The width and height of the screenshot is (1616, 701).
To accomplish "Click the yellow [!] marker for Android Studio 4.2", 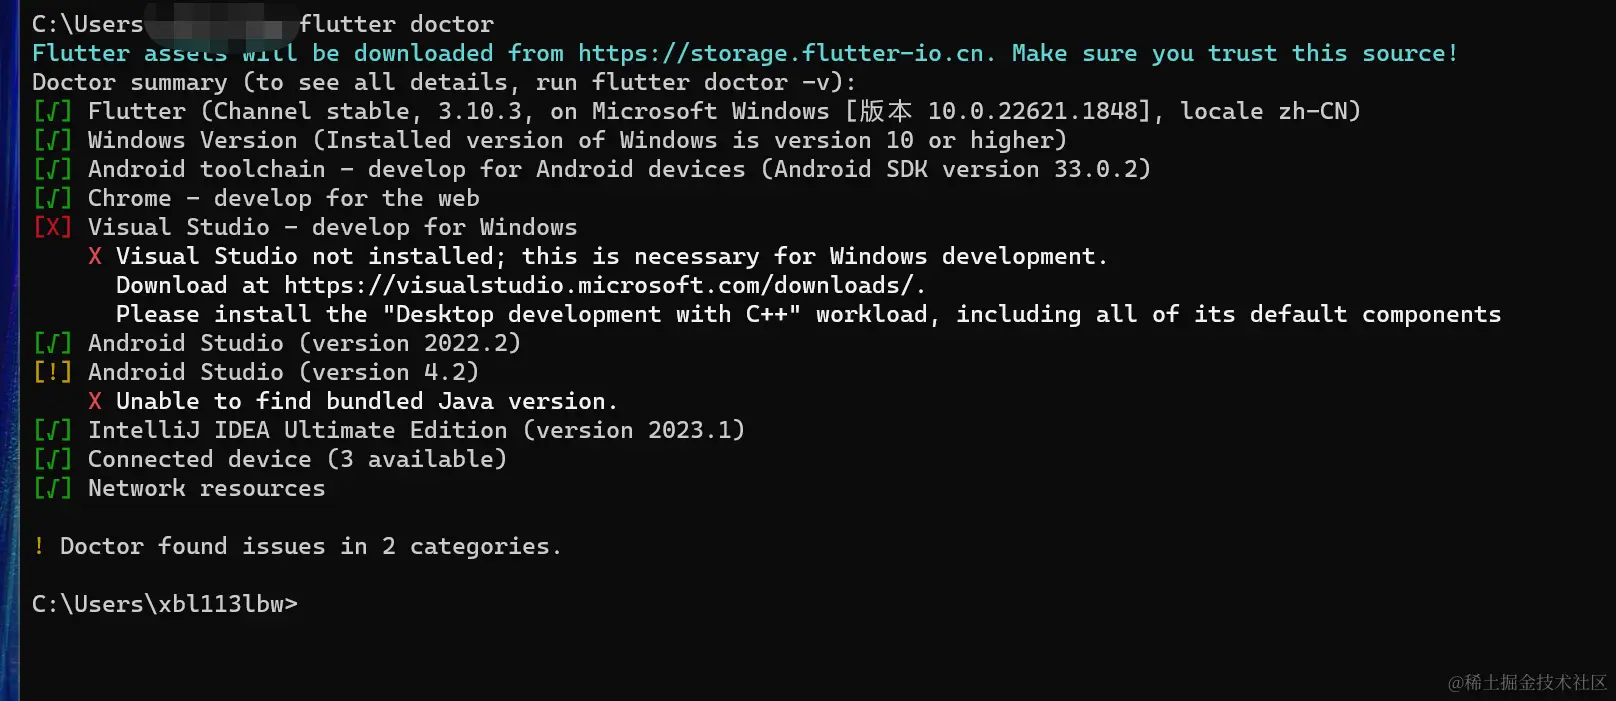I will (52, 372).
